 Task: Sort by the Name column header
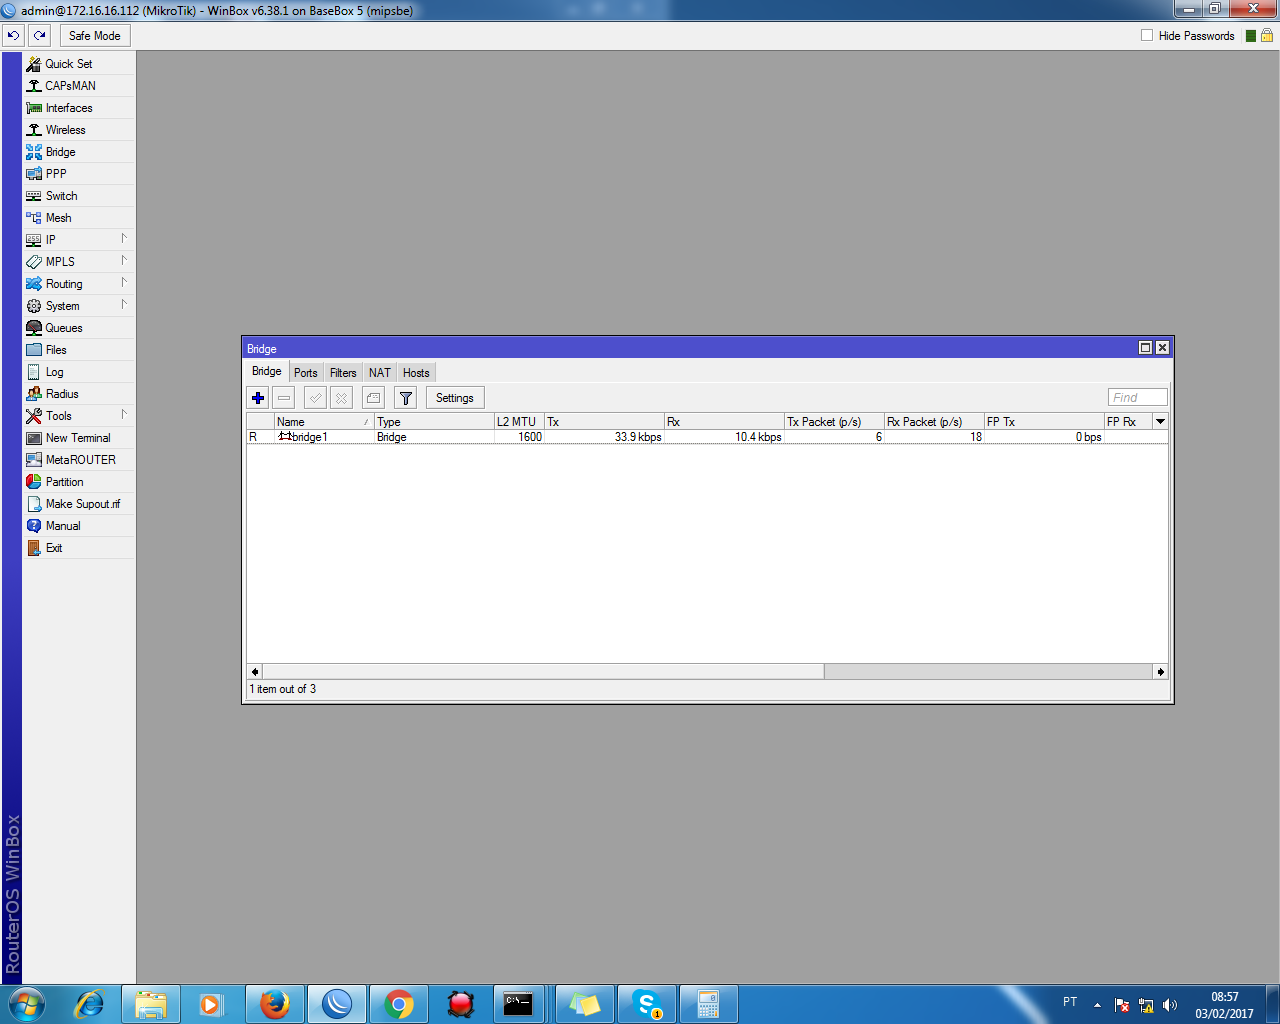tap(324, 422)
